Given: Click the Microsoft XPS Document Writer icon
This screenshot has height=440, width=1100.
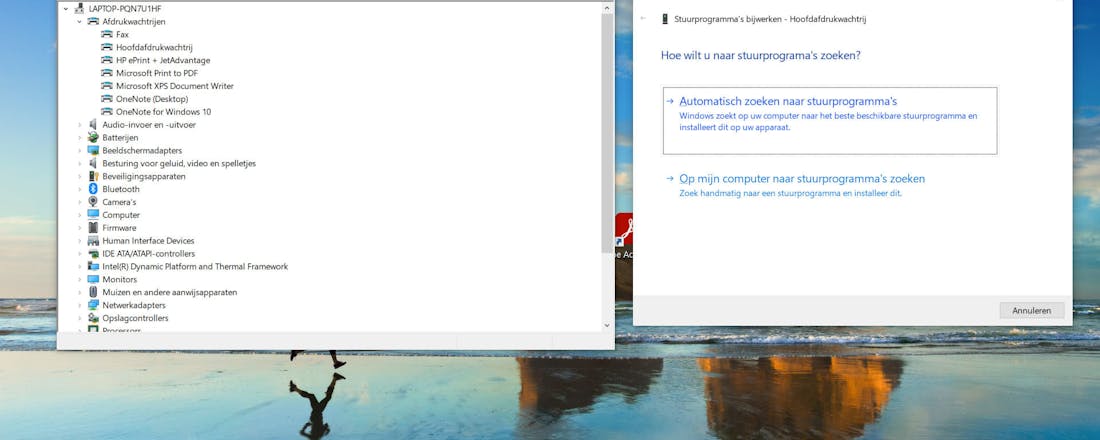Looking at the screenshot, I should (107, 86).
